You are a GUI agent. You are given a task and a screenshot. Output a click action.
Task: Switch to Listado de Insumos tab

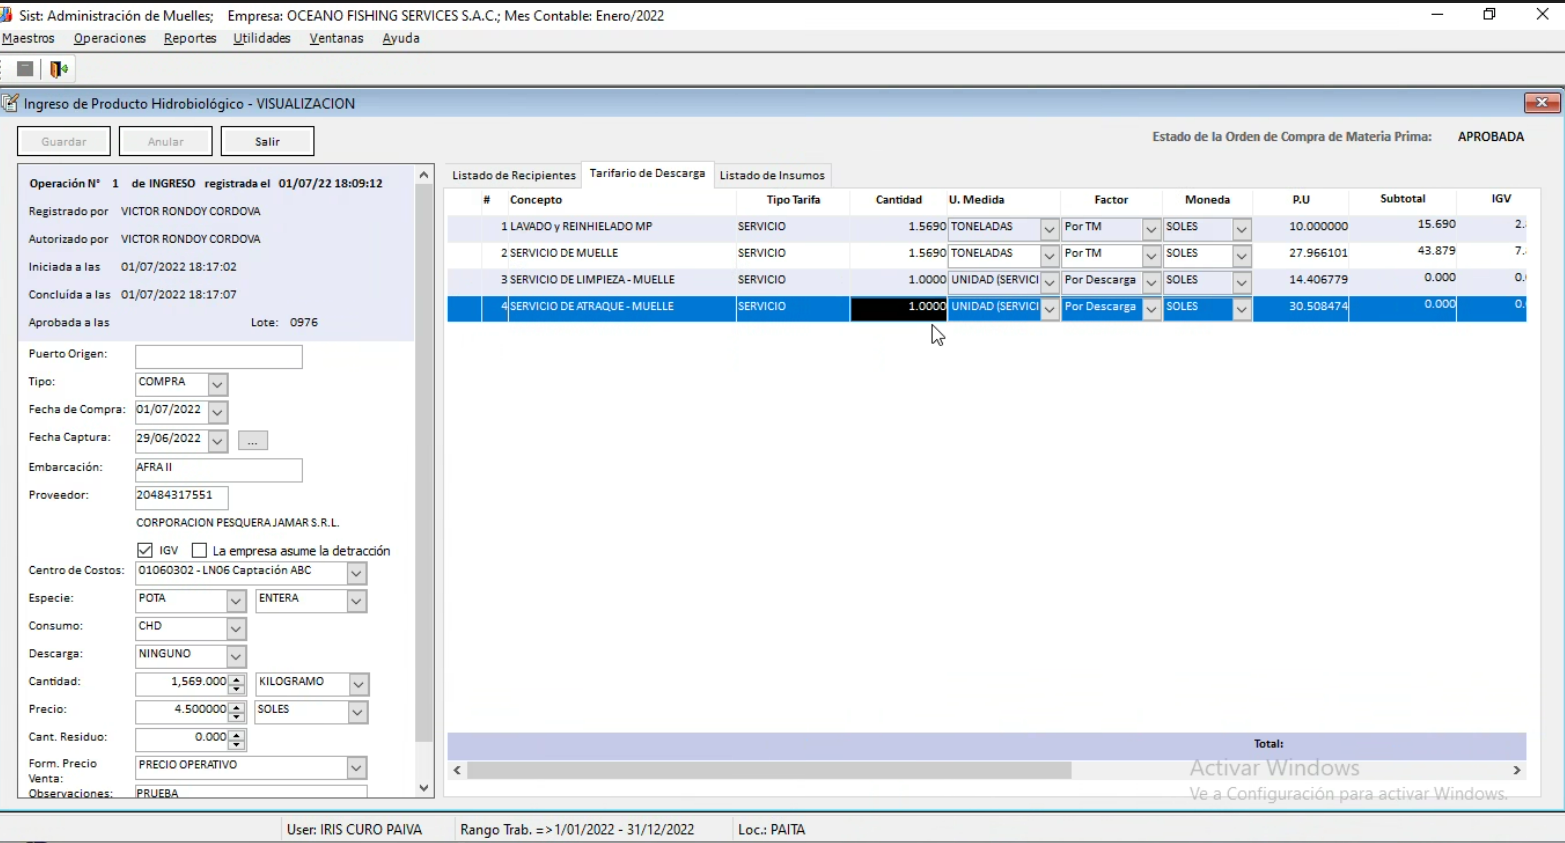[771, 175]
